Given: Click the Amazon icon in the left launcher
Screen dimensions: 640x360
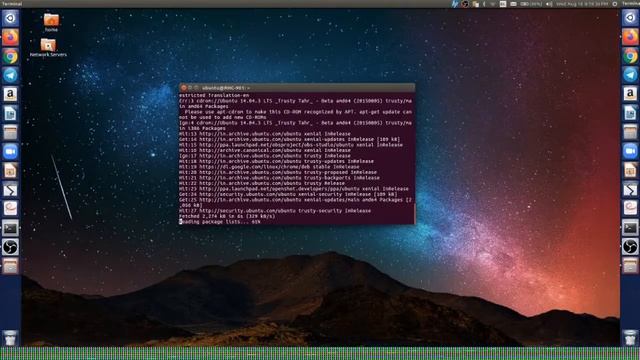Looking at the screenshot, I should tap(10, 94).
